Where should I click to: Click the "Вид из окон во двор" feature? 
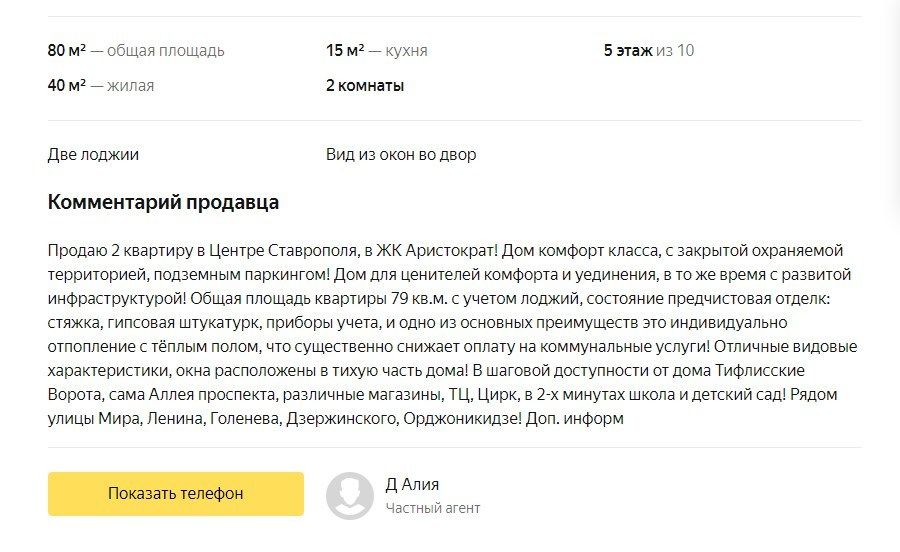tap(401, 154)
